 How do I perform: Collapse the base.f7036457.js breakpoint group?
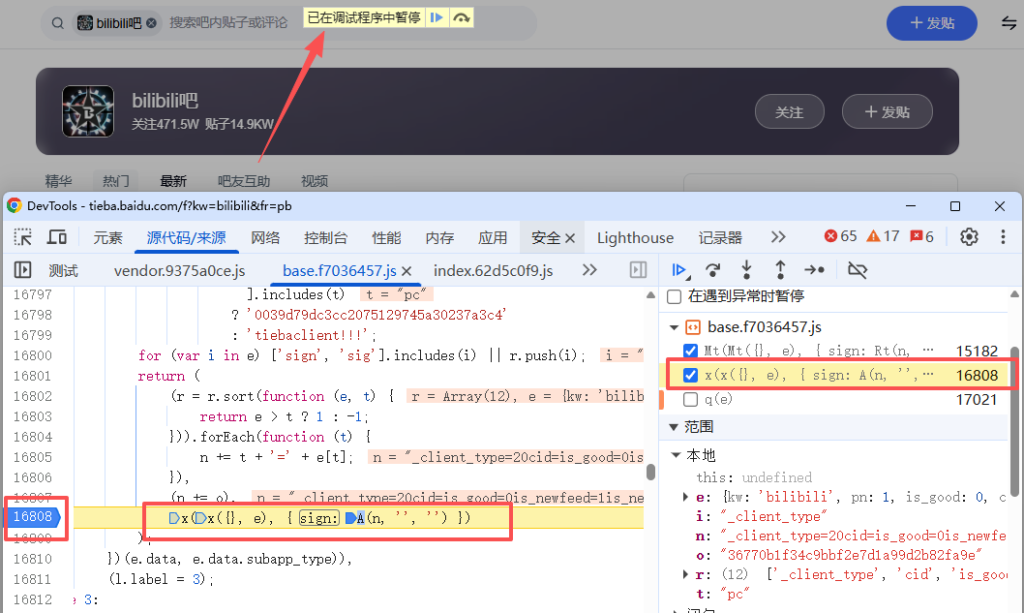(x=674, y=327)
